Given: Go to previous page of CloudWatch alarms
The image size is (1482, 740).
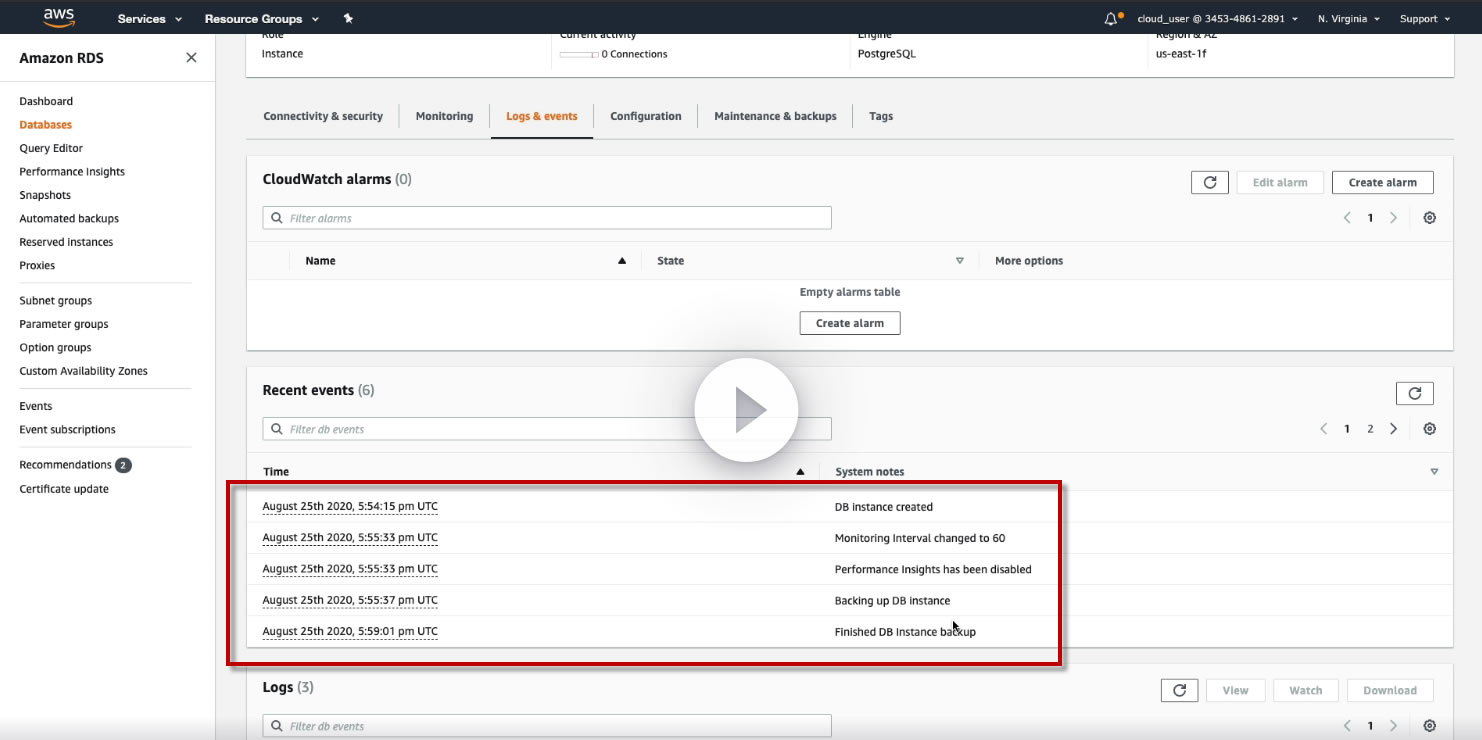Looking at the screenshot, I should [1347, 218].
